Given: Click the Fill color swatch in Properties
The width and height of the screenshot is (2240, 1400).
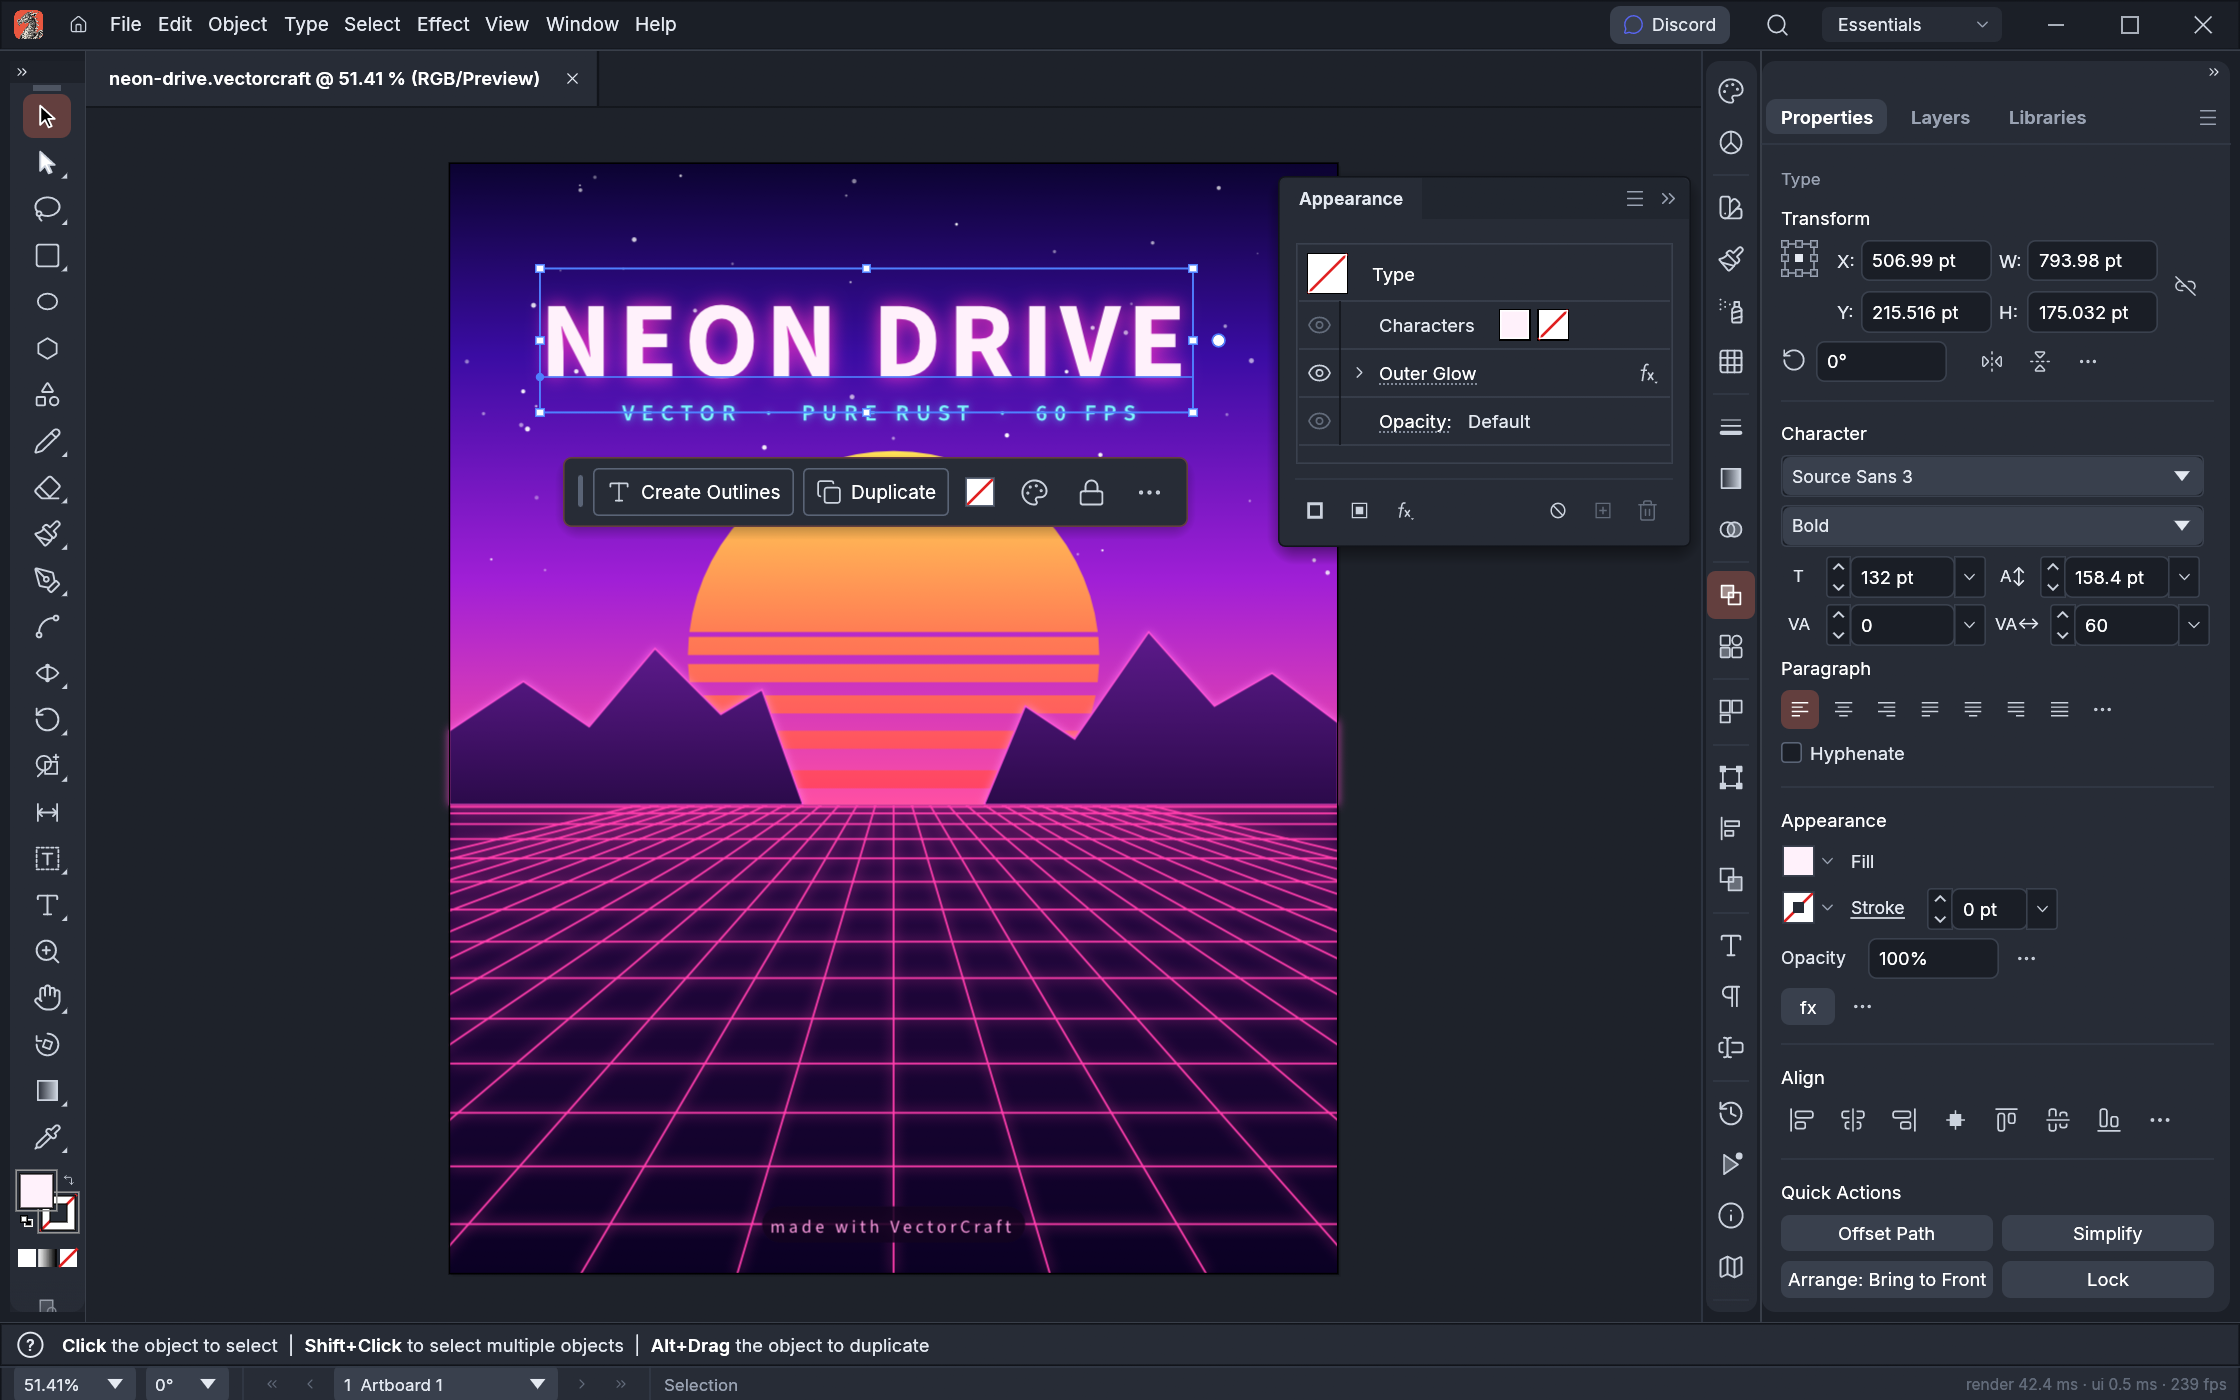Looking at the screenshot, I should click(x=1798, y=861).
